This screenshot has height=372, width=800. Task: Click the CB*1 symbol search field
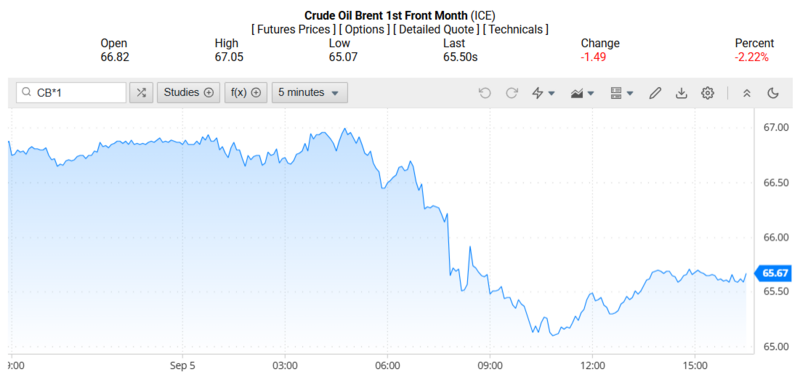(71, 93)
